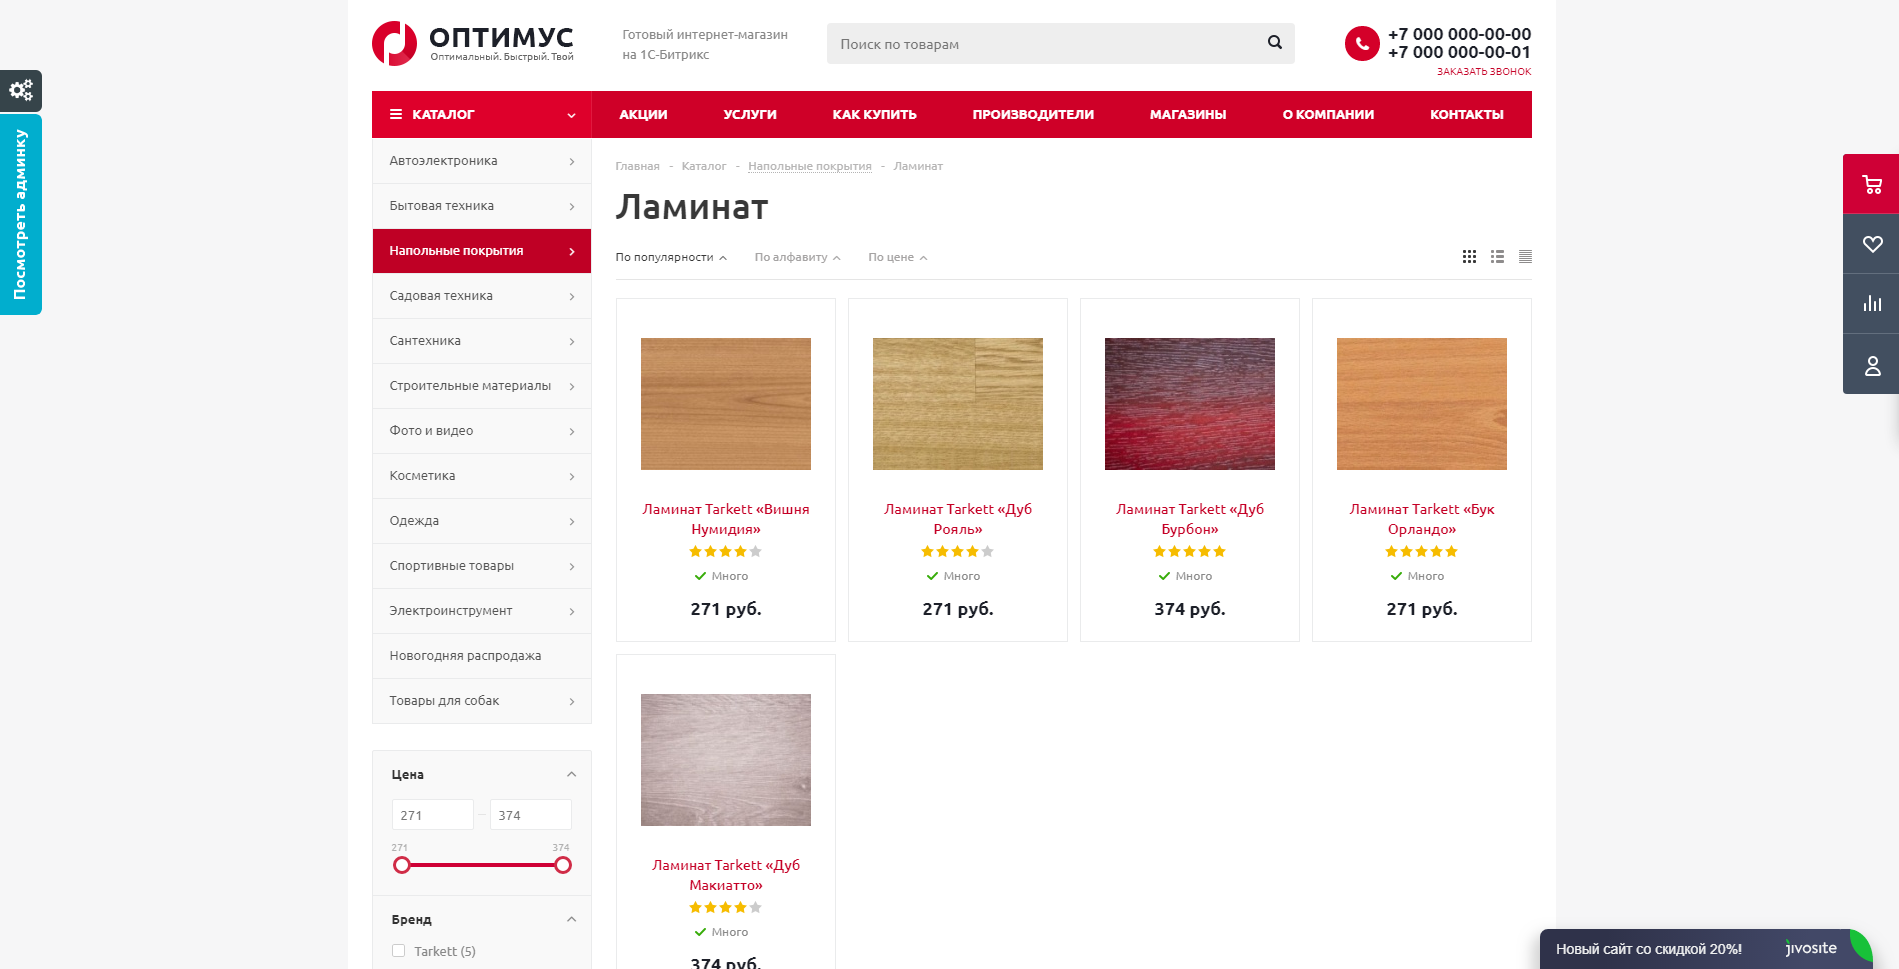The width and height of the screenshot is (1899, 969).
Task: Click the left price slider handle
Action: click(402, 865)
